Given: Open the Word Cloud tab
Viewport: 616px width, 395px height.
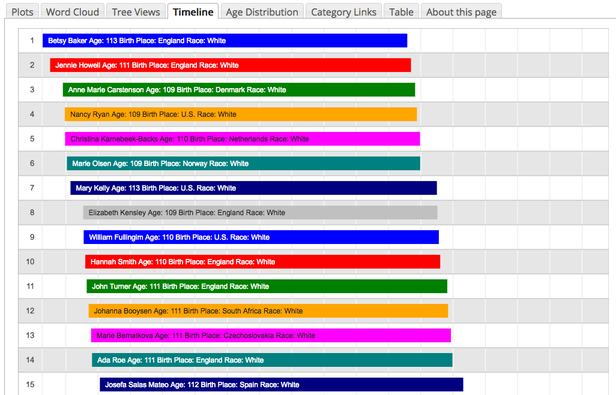Looking at the screenshot, I should [72, 12].
